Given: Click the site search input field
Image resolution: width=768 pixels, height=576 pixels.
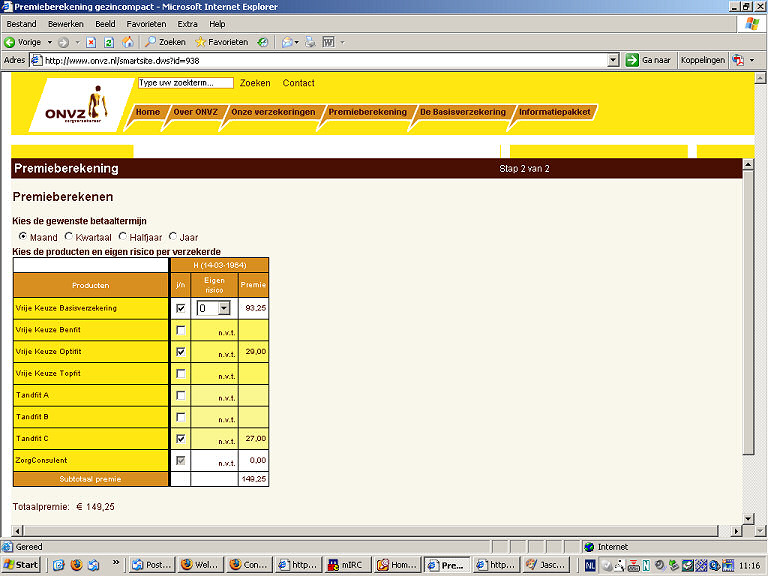Looking at the screenshot, I should (x=185, y=83).
